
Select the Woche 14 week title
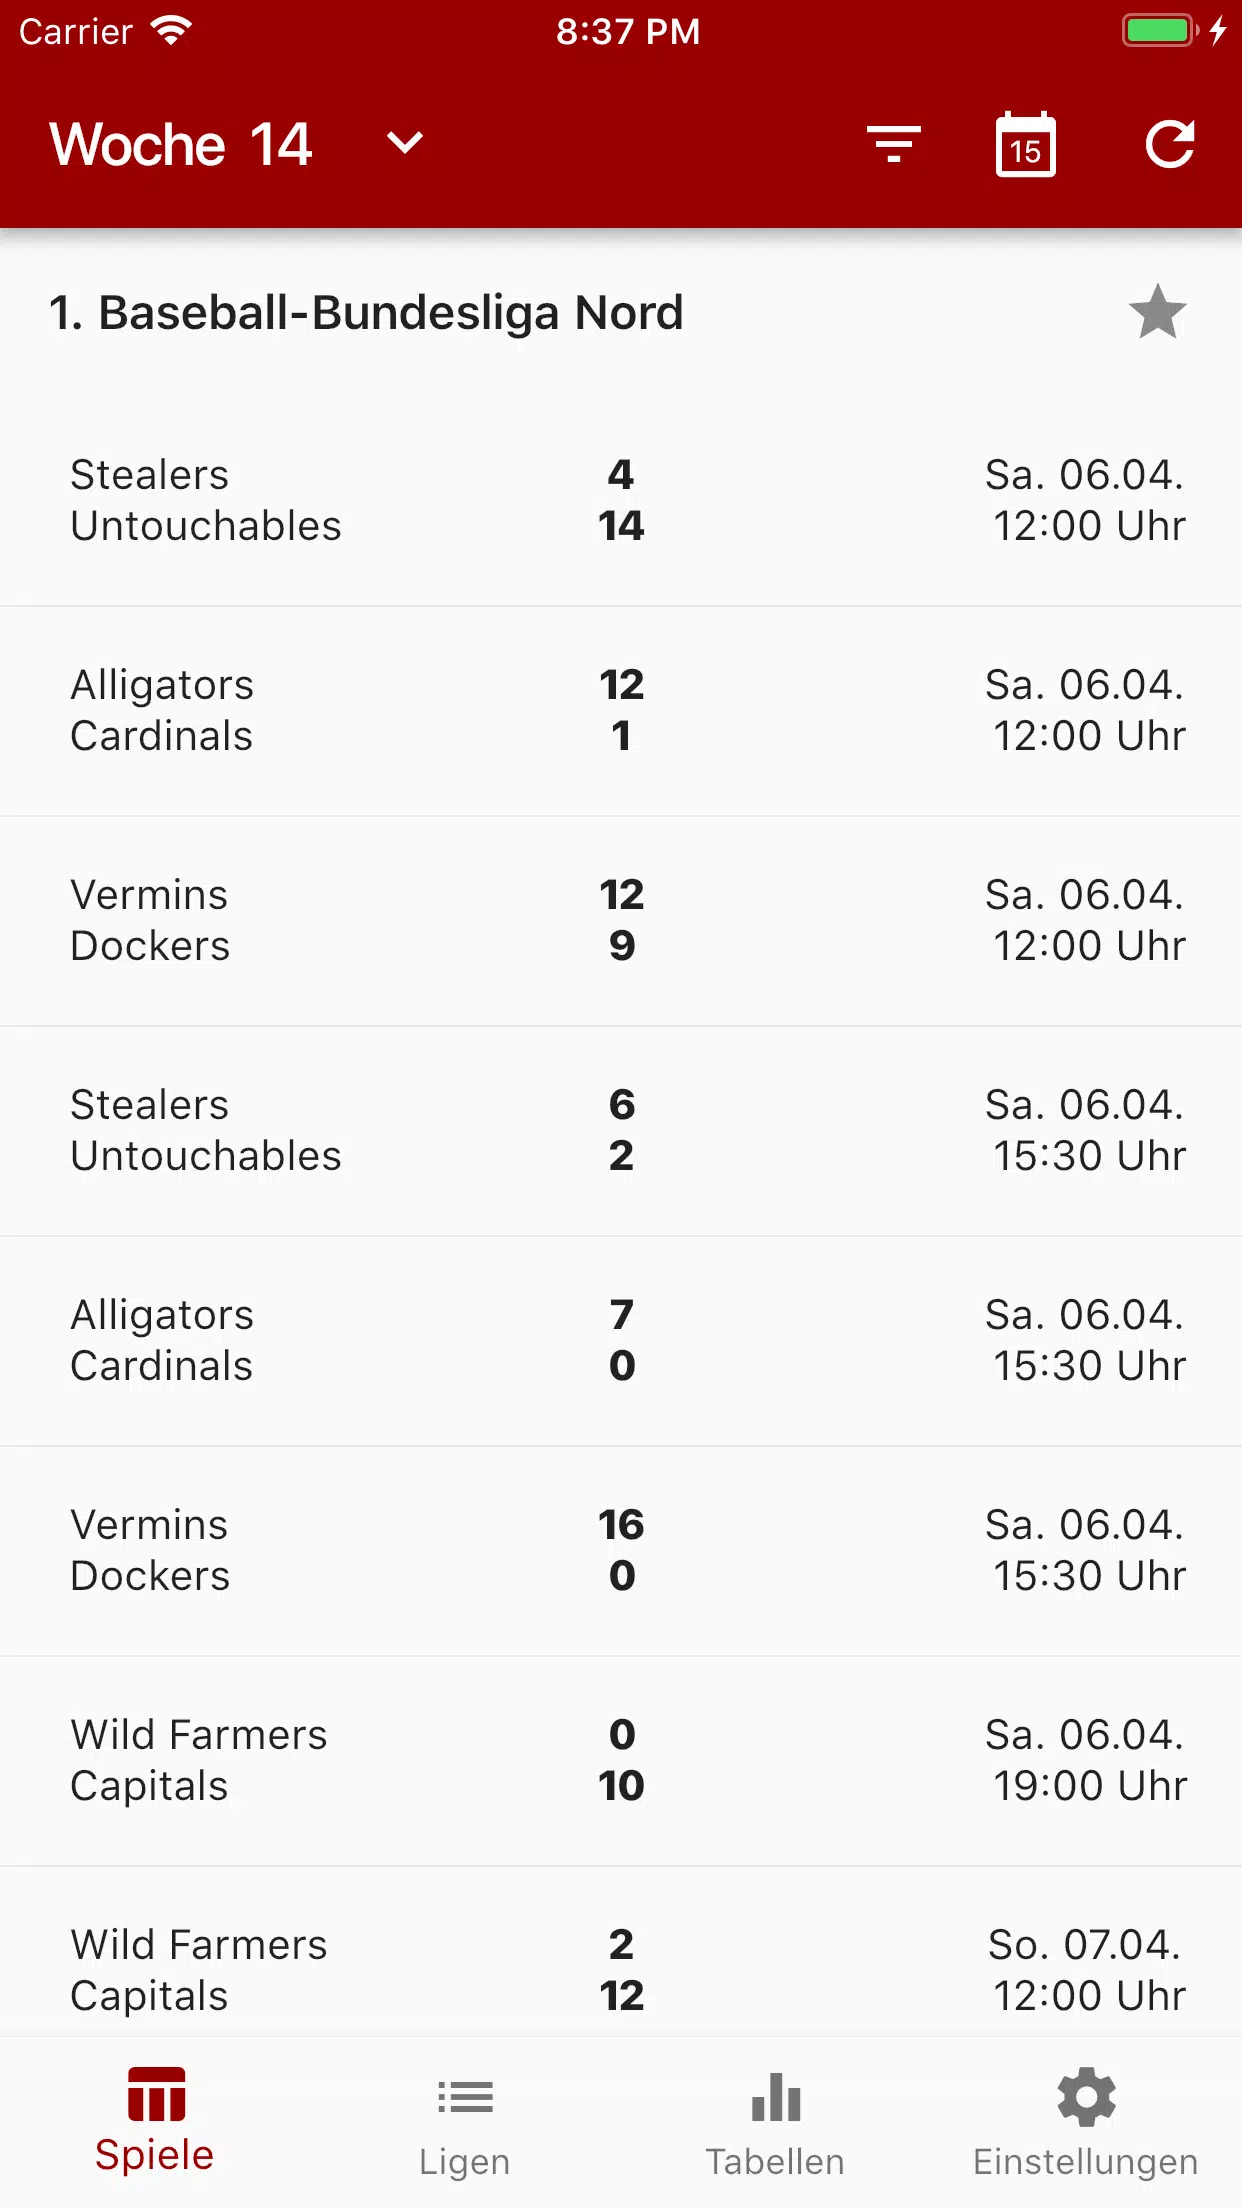[181, 144]
